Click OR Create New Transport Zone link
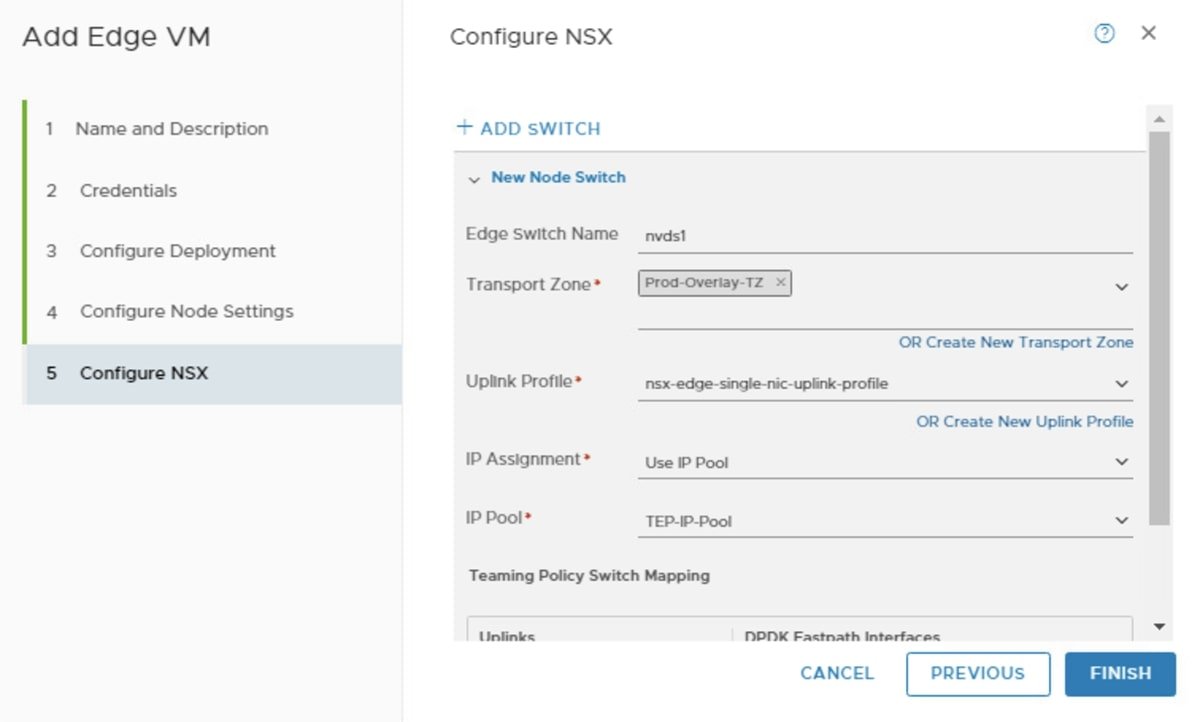The image size is (1200, 722). (x=1015, y=342)
